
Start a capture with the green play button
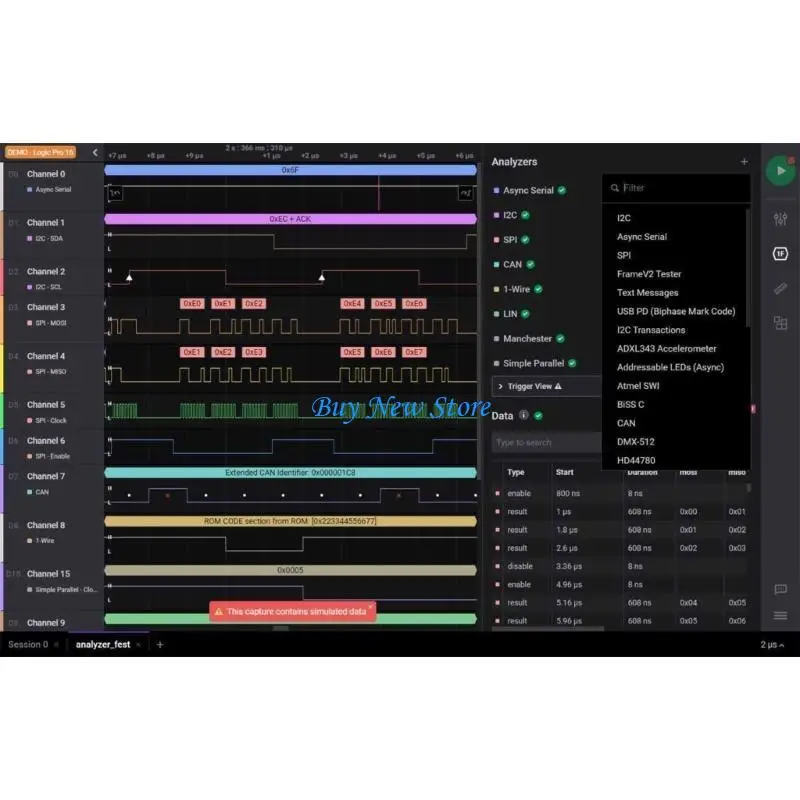(x=781, y=170)
